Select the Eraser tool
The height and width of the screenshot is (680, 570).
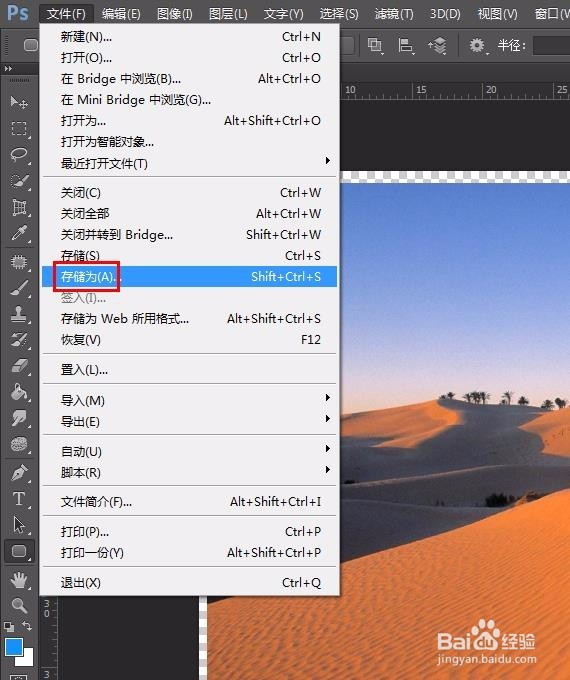pos(19,366)
